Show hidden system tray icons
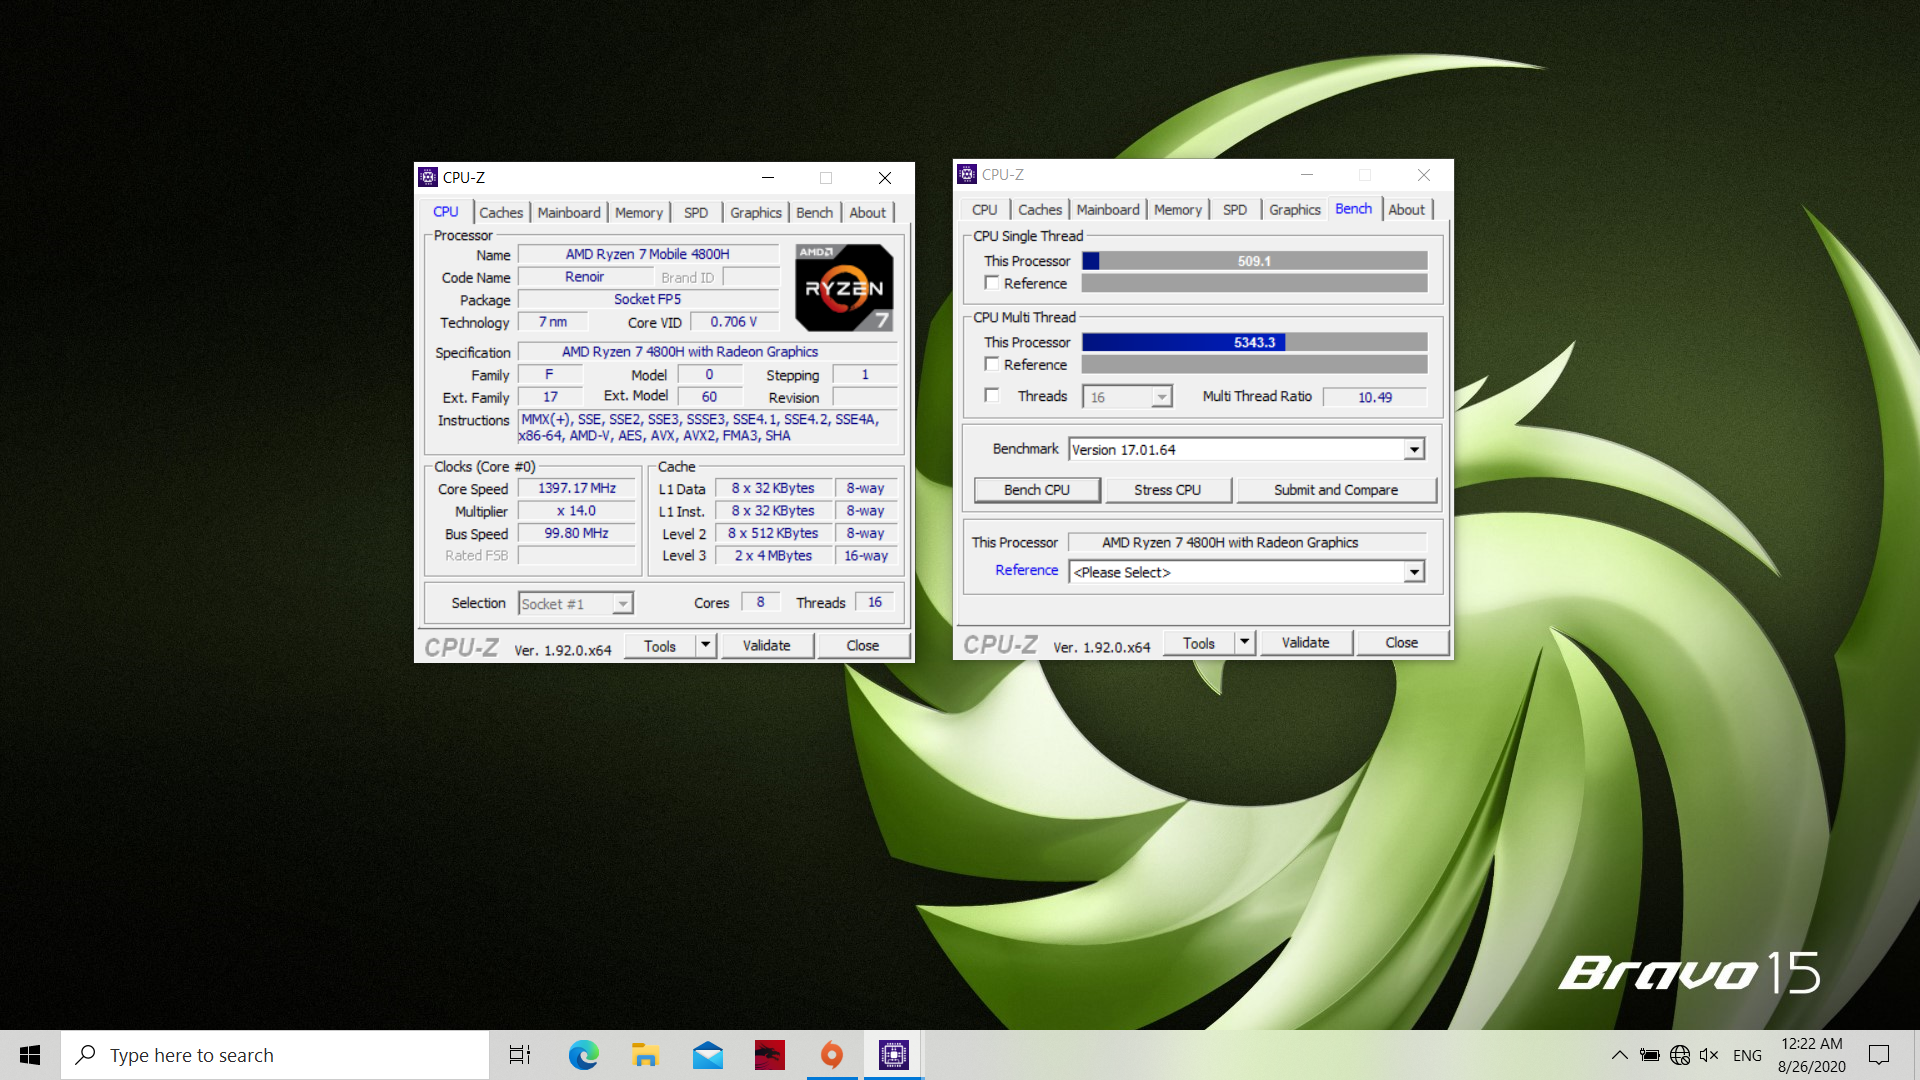The image size is (1920, 1080). click(x=1620, y=1055)
